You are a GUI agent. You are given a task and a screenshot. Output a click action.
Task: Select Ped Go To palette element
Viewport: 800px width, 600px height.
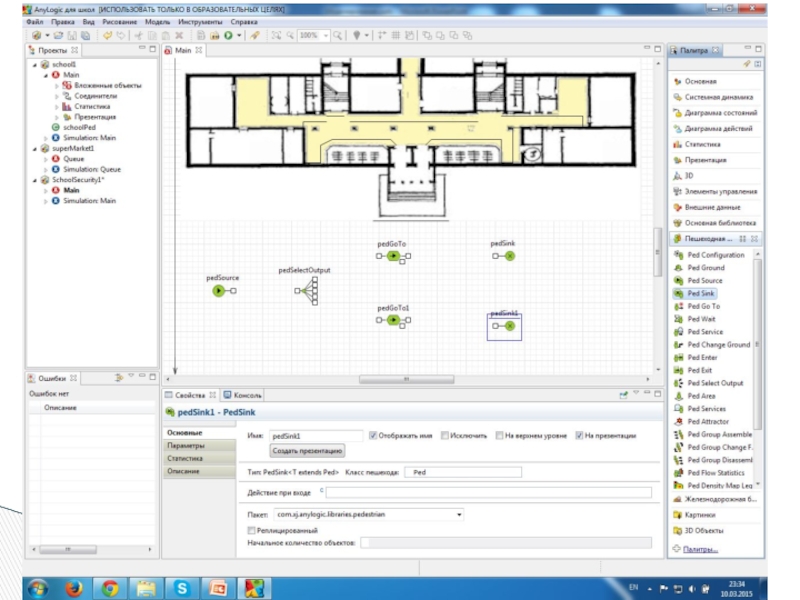(703, 307)
